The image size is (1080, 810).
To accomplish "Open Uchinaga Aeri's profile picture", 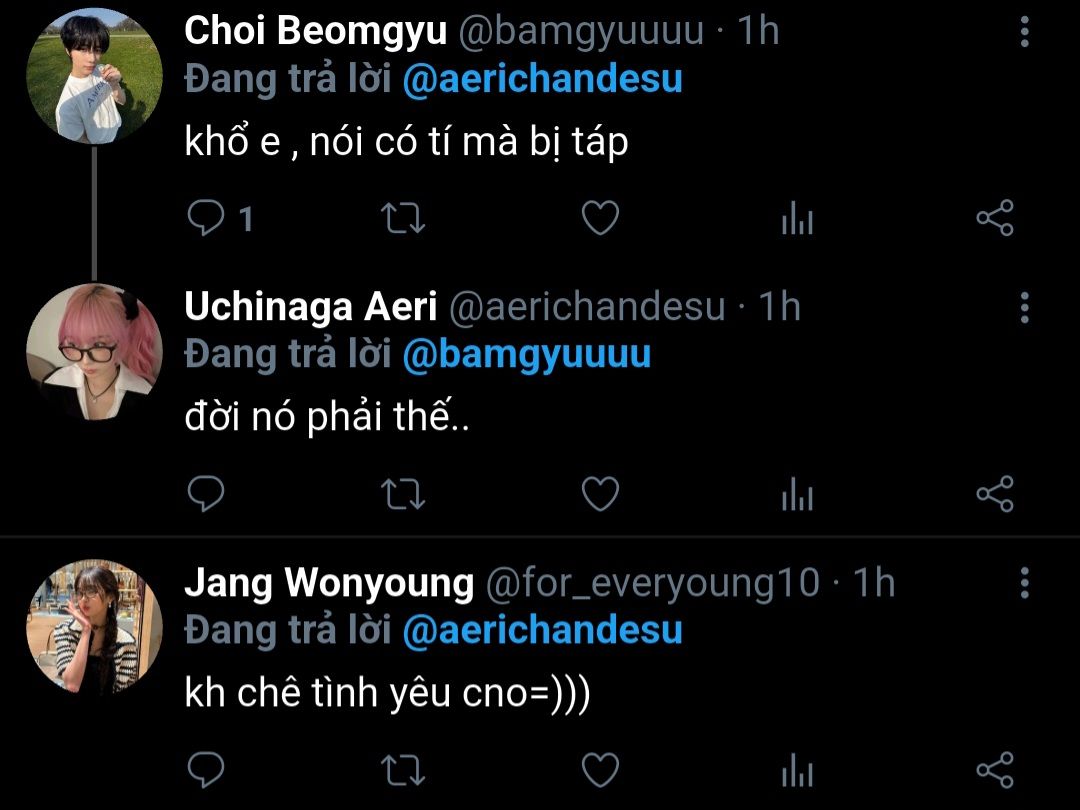I will pyautogui.click(x=94, y=352).
